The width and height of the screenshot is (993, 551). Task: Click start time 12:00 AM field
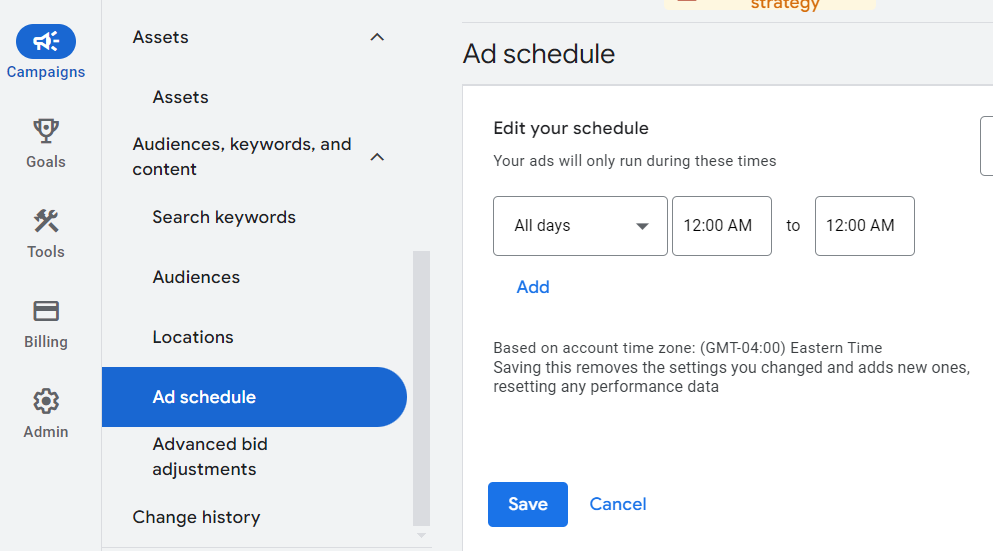pos(722,226)
